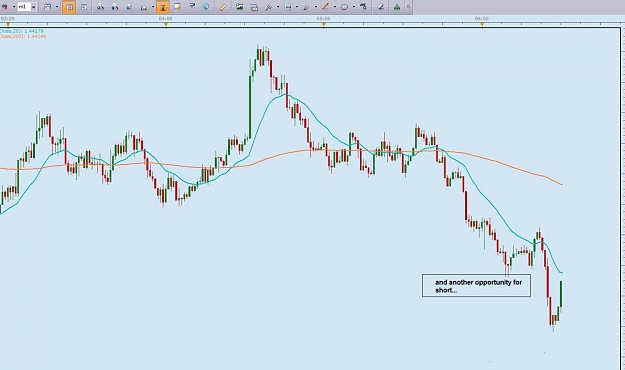Screen dimensions: 625x370
Task: Open the dropdown beside the green line tool
Action: (x=297, y=7)
